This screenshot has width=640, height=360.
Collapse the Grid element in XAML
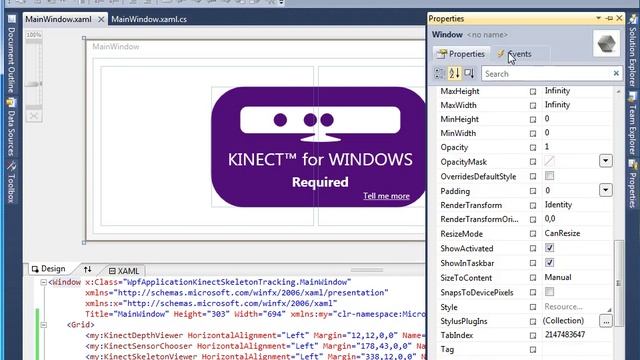click(x=43, y=325)
